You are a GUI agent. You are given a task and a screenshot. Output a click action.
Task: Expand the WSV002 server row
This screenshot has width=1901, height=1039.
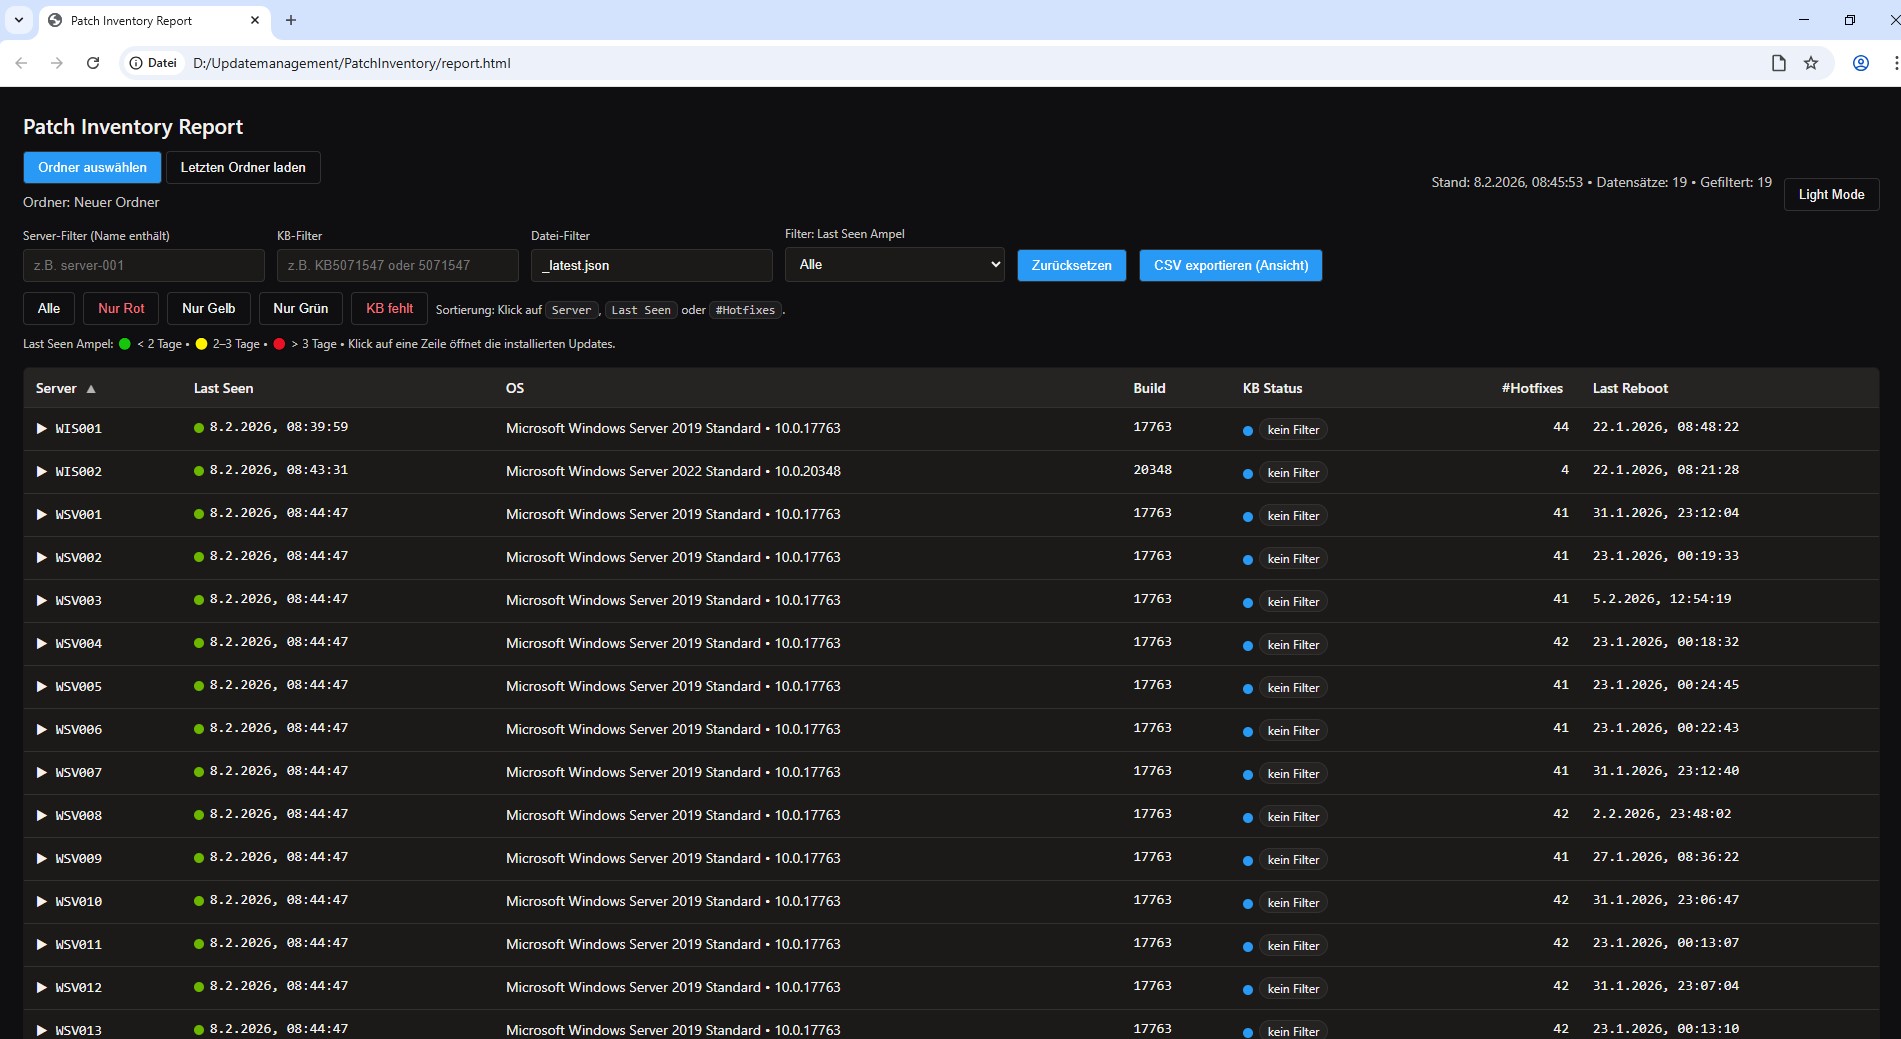pos(42,557)
